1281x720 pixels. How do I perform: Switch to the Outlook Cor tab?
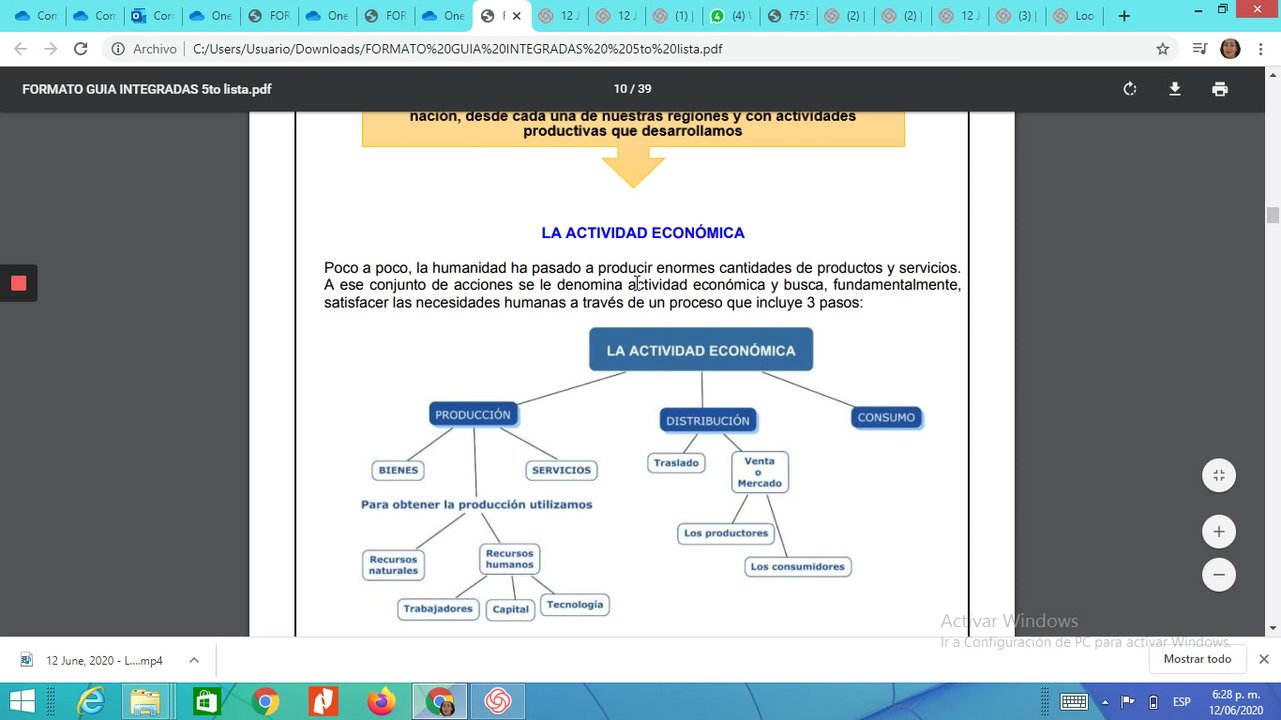pyautogui.click(x=152, y=16)
